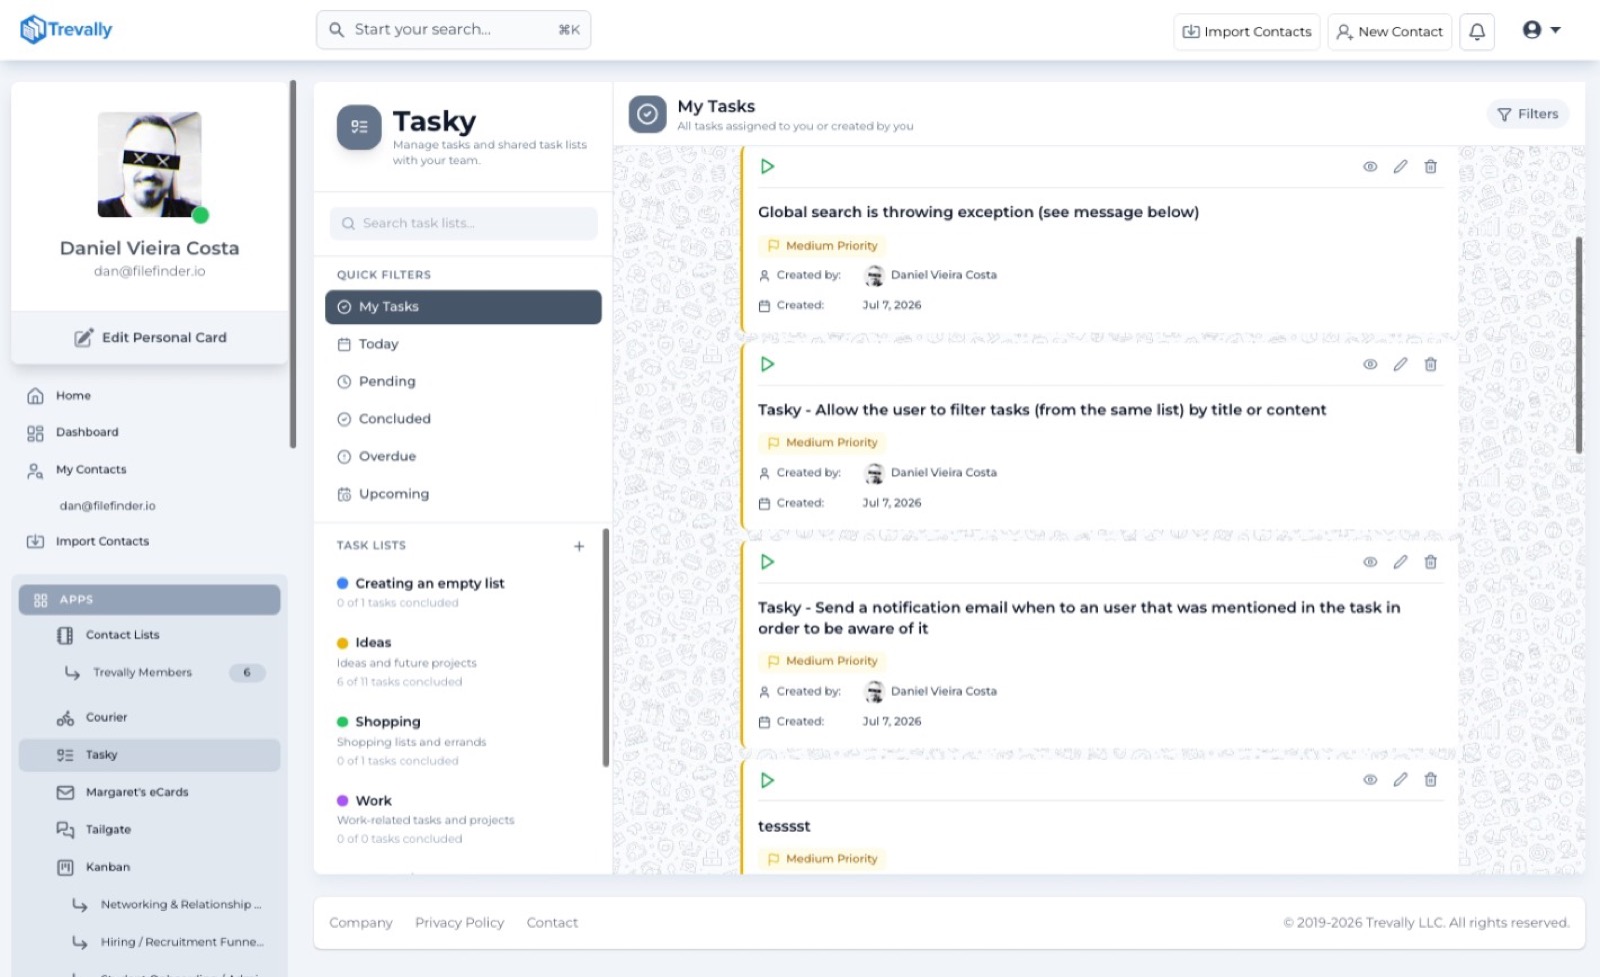1600x977 pixels.
Task: Click the blue dot of Creating an empty list
Action: [x=342, y=584]
